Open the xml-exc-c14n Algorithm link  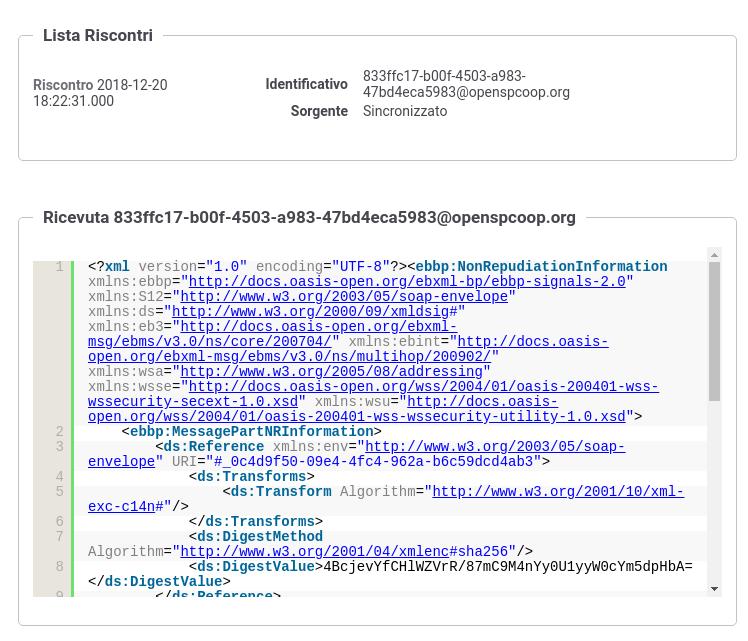[x=558, y=491]
